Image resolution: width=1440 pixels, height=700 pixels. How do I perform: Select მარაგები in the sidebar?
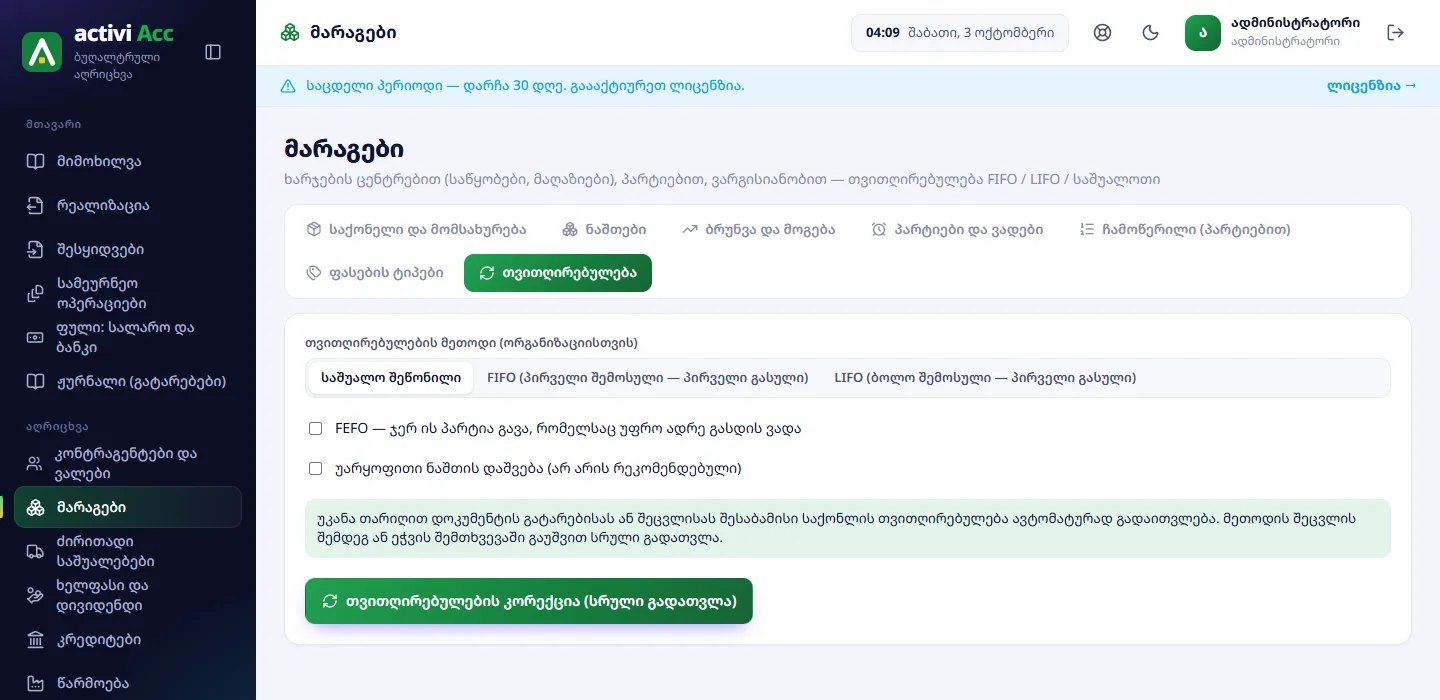(128, 507)
